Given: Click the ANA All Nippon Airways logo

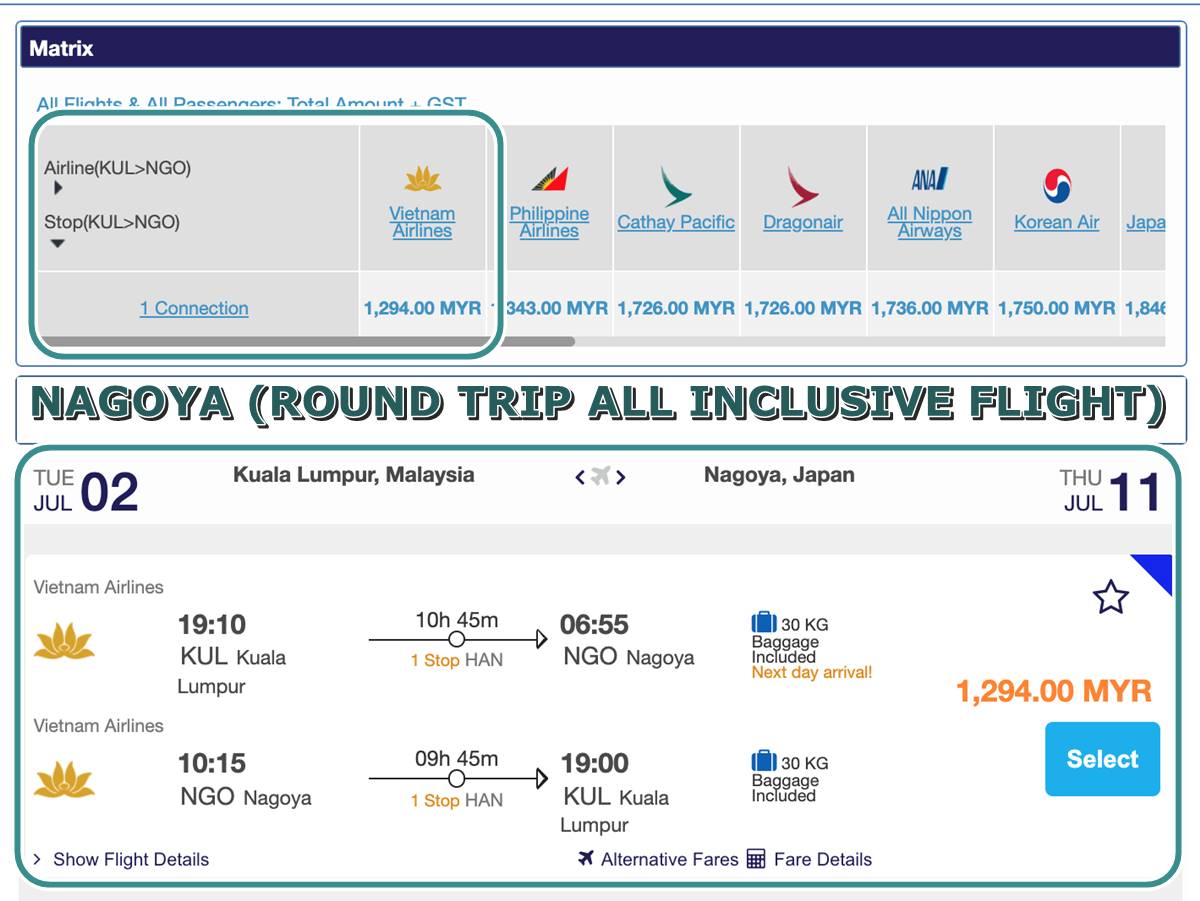Looking at the screenshot, I should click(x=930, y=180).
